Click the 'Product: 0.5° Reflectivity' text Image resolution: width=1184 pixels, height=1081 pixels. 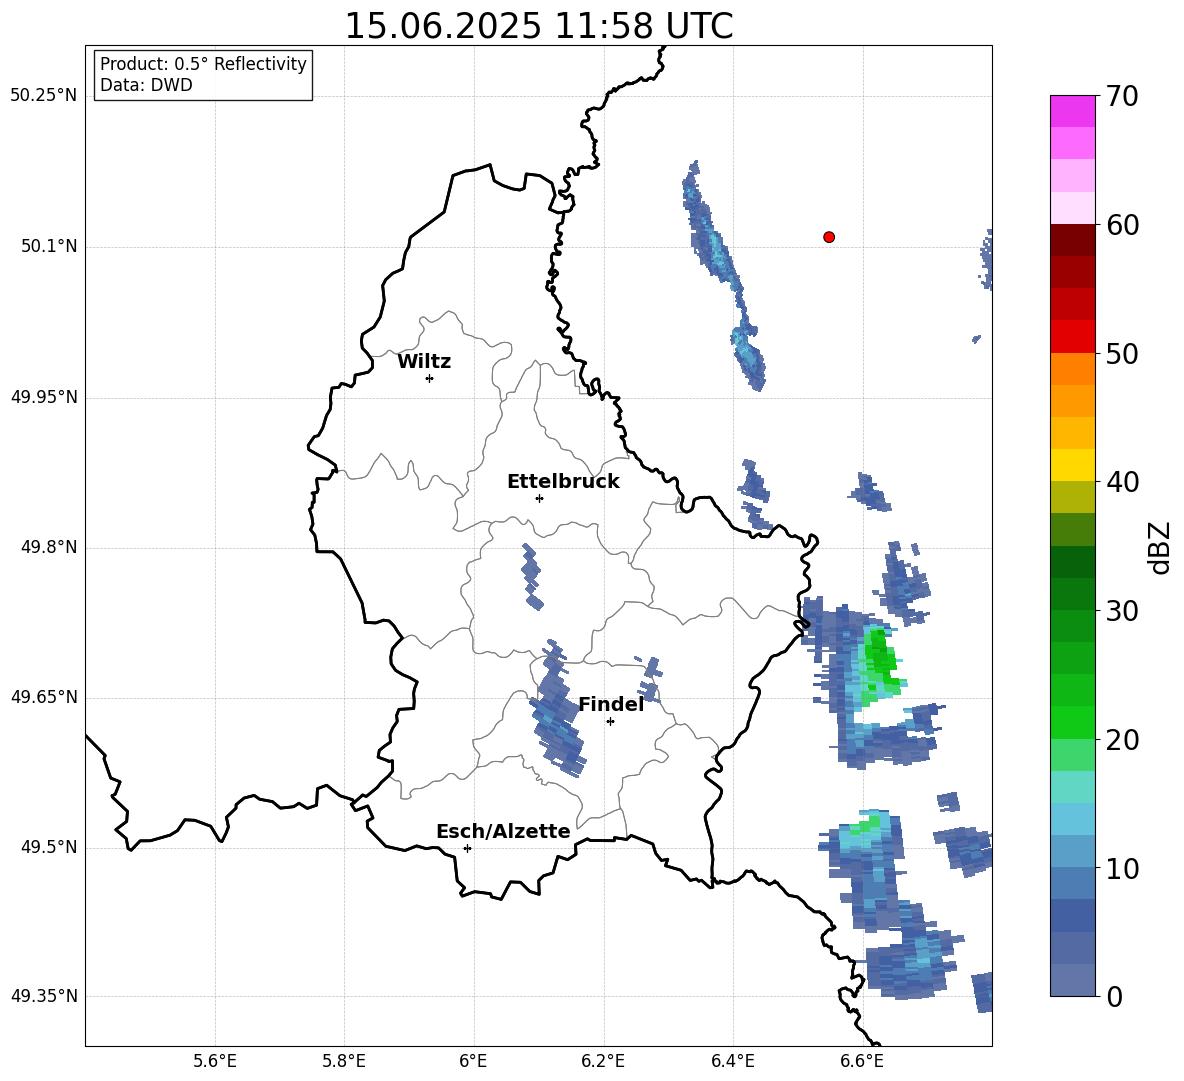[x=203, y=63]
